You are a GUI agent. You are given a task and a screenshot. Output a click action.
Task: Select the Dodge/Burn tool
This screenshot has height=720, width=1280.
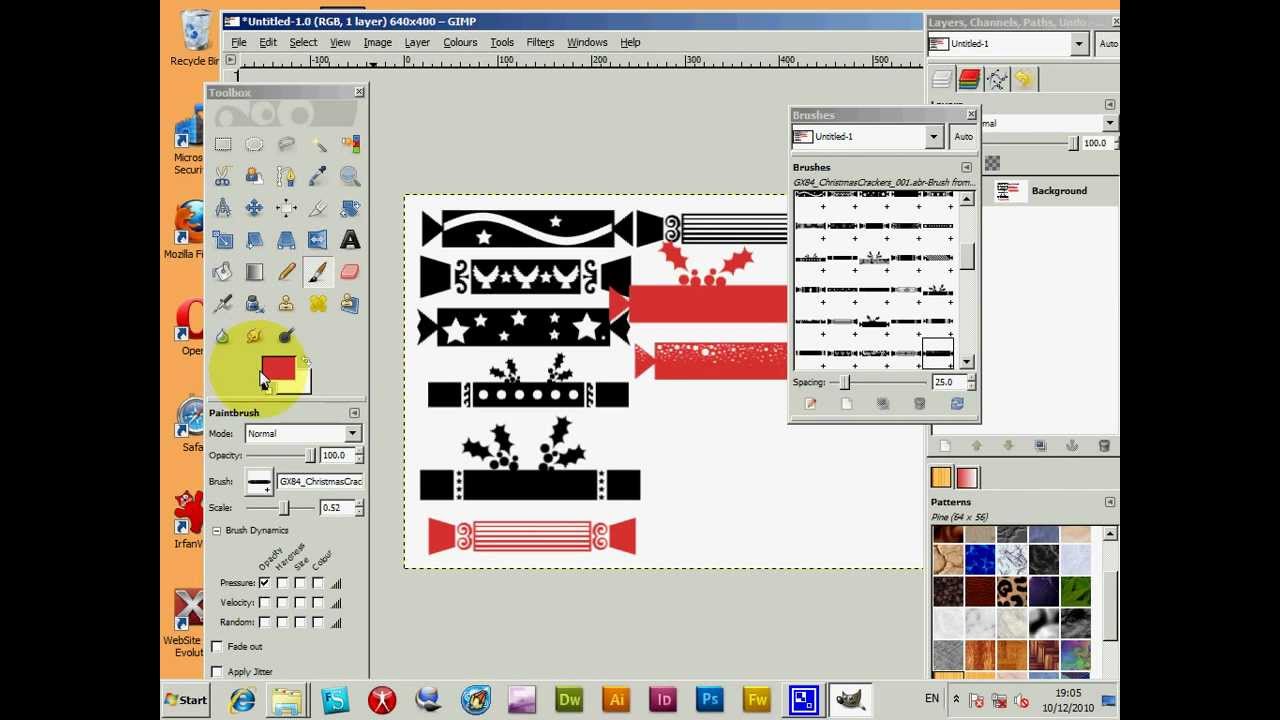[286, 336]
